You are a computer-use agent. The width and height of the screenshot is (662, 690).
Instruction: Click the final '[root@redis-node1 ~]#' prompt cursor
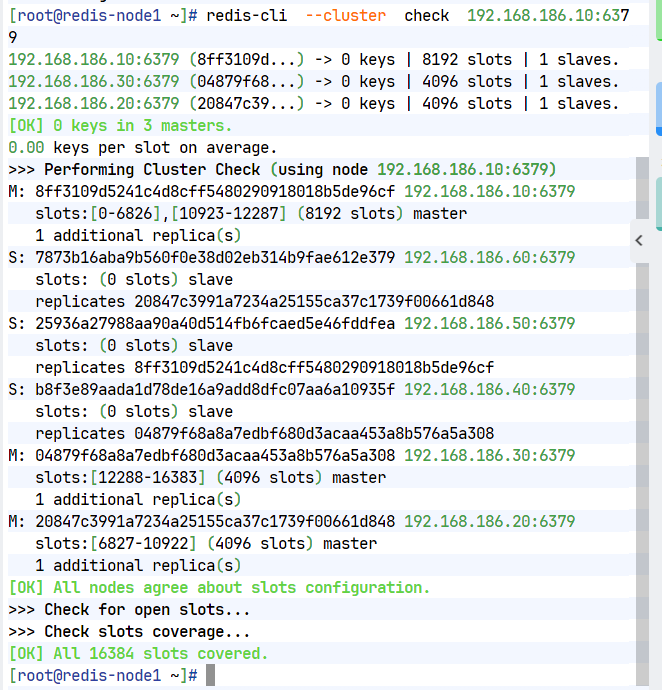click(x=210, y=675)
